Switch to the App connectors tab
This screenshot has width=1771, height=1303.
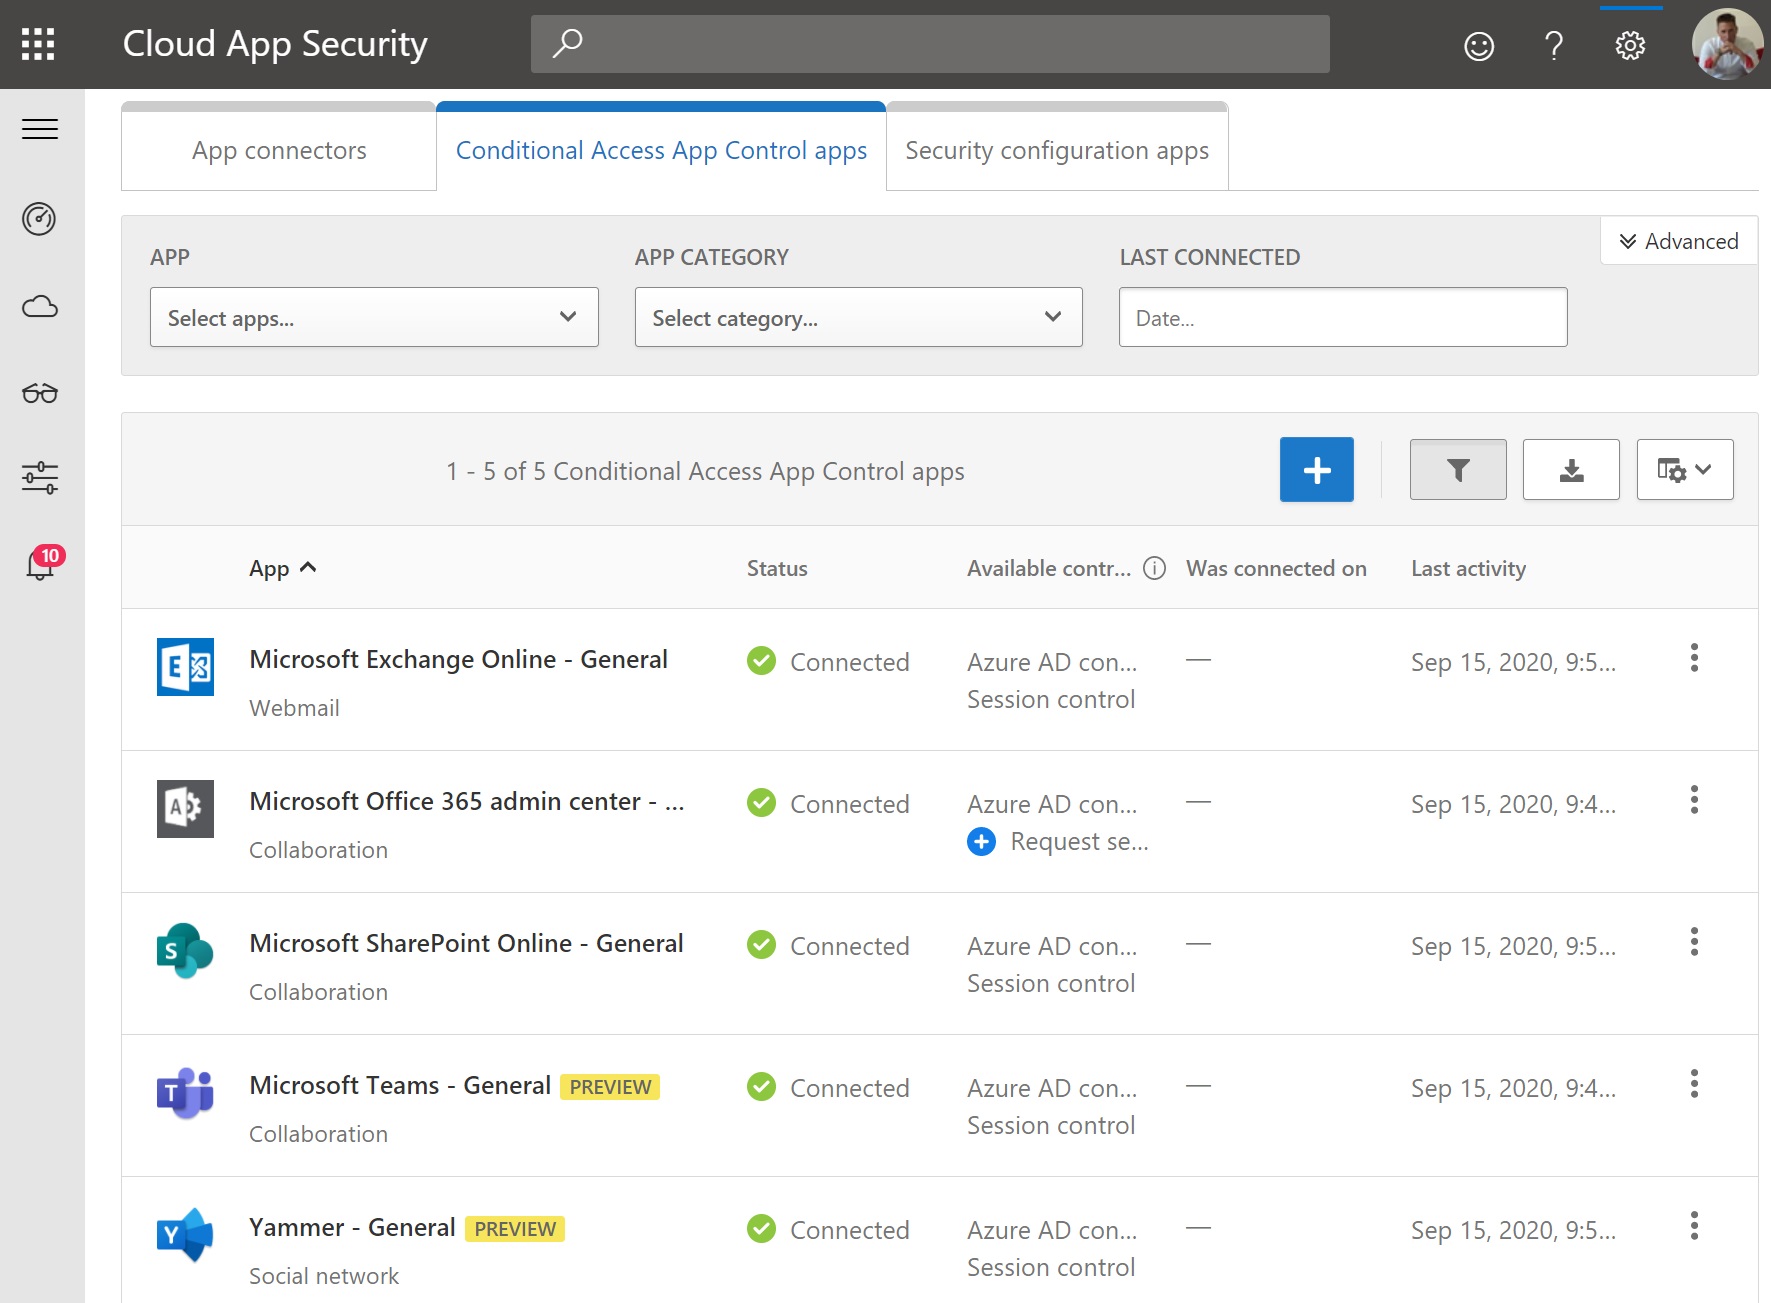(278, 150)
